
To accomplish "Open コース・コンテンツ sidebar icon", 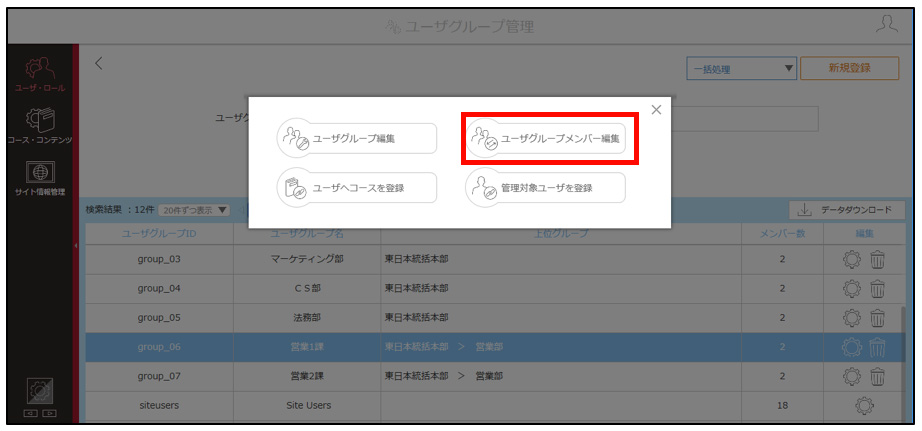I will (x=40, y=125).
